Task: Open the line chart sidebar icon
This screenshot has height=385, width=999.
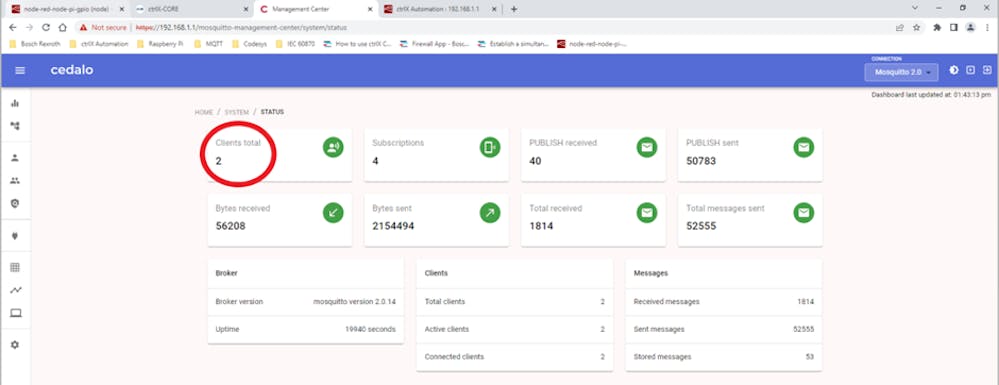Action: pyautogui.click(x=15, y=290)
